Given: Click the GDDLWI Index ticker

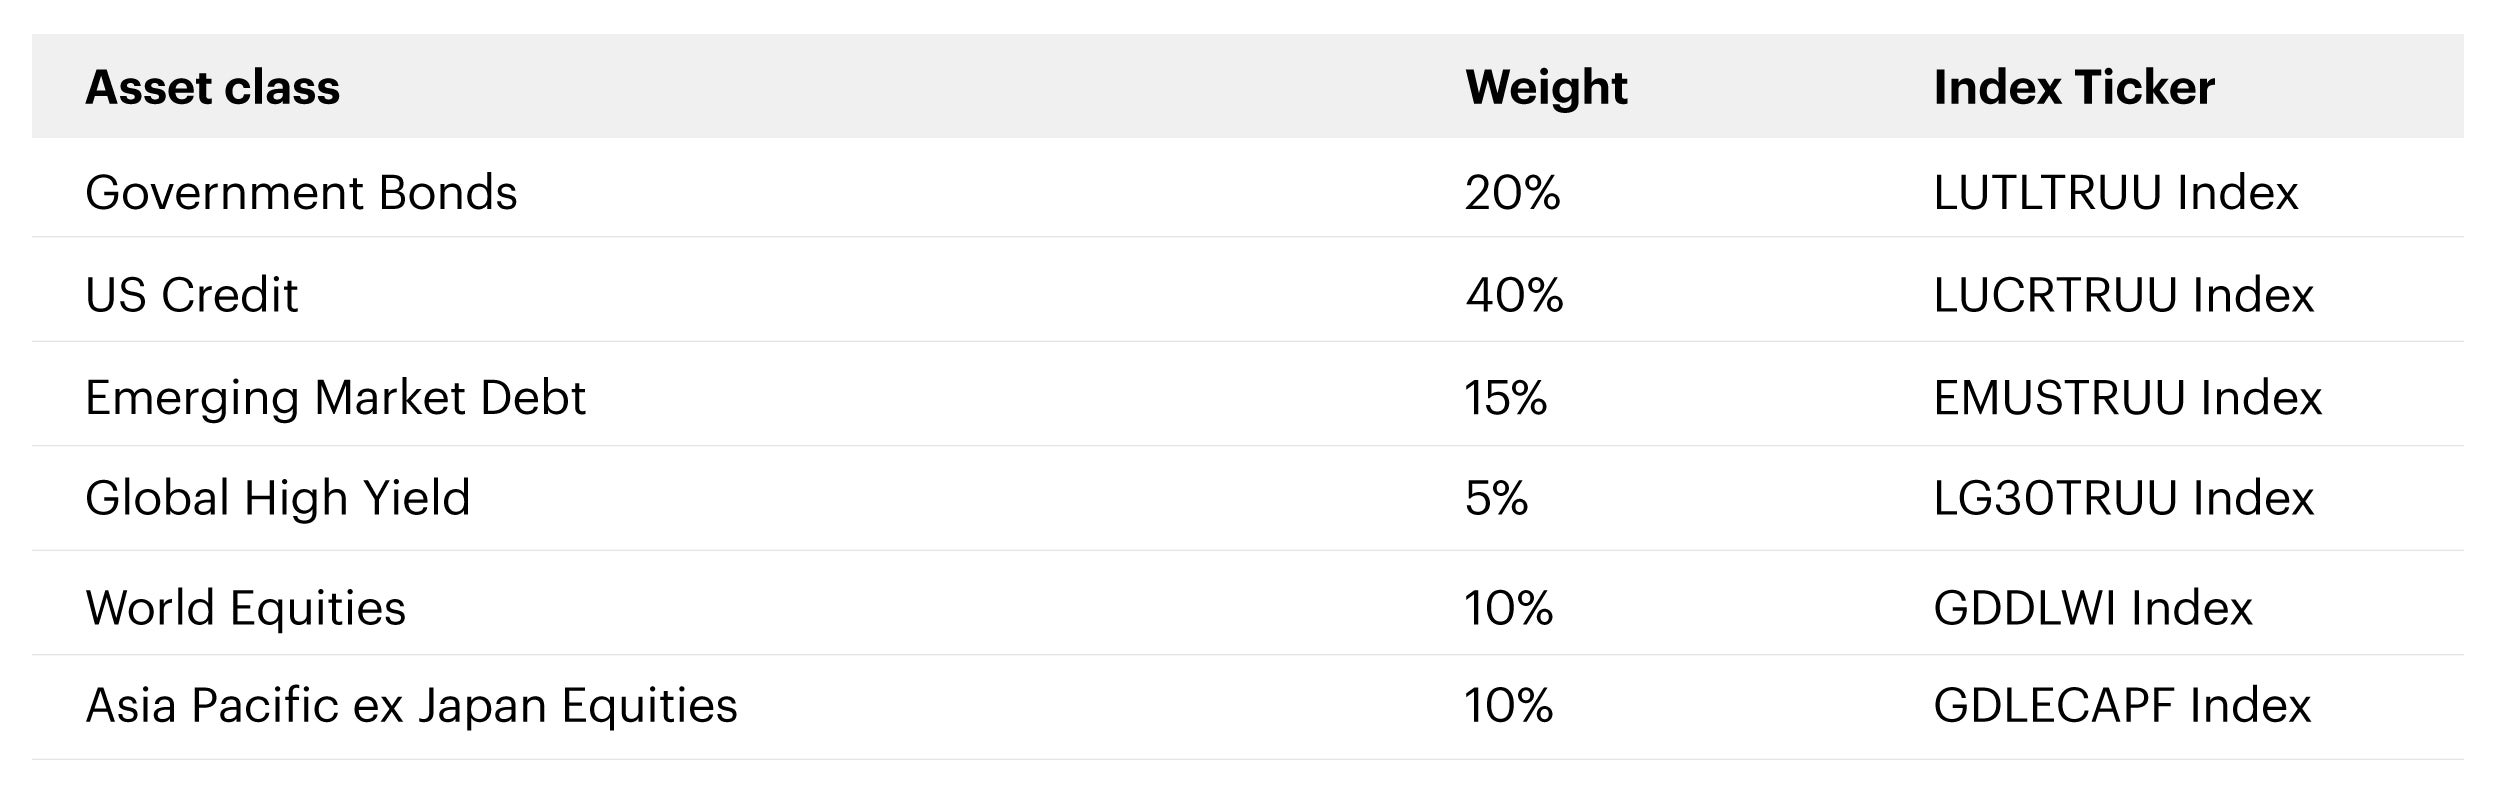Looking at the screenshot, I should pos(2092,608).
